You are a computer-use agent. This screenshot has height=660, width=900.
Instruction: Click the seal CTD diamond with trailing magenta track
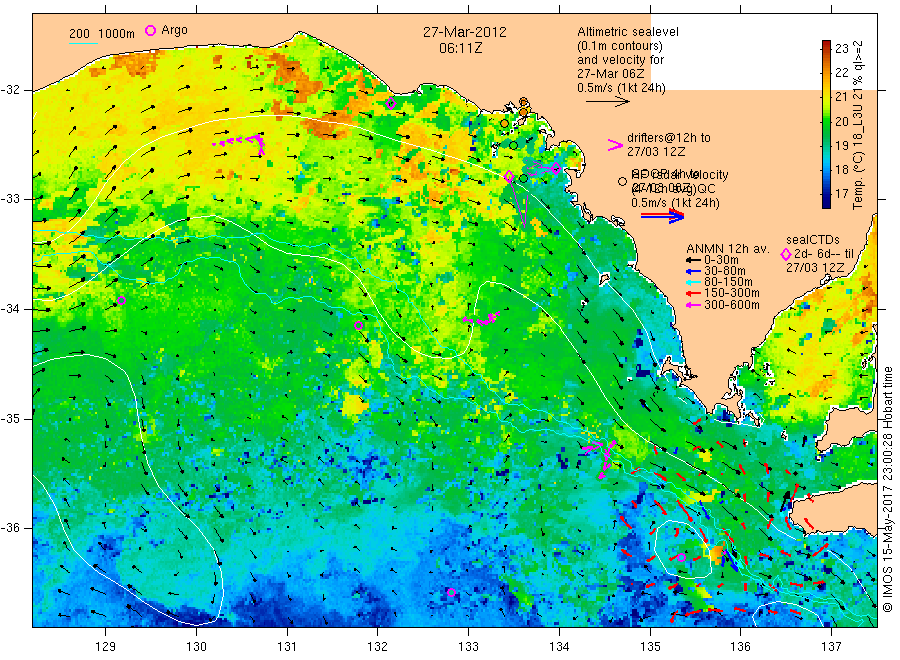pos(509,177)
